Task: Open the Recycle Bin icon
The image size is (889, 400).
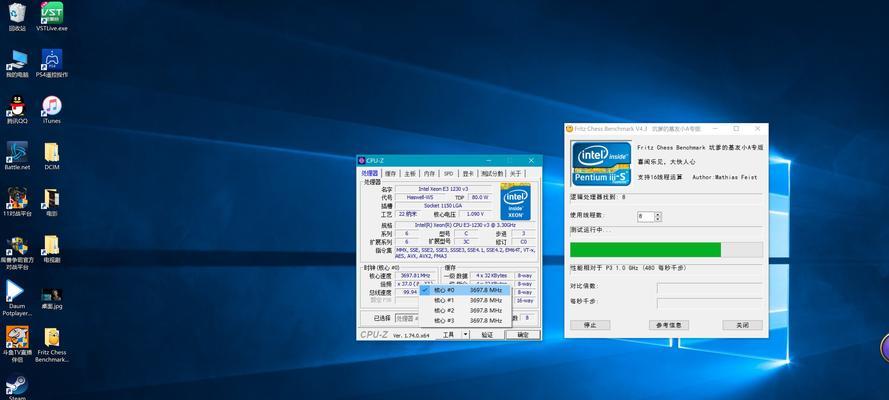Action: pos(17,16)
